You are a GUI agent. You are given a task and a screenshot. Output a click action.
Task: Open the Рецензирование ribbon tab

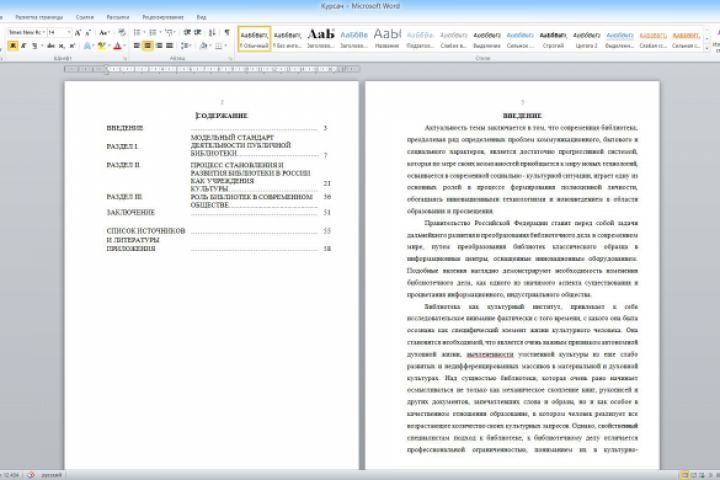163,17
